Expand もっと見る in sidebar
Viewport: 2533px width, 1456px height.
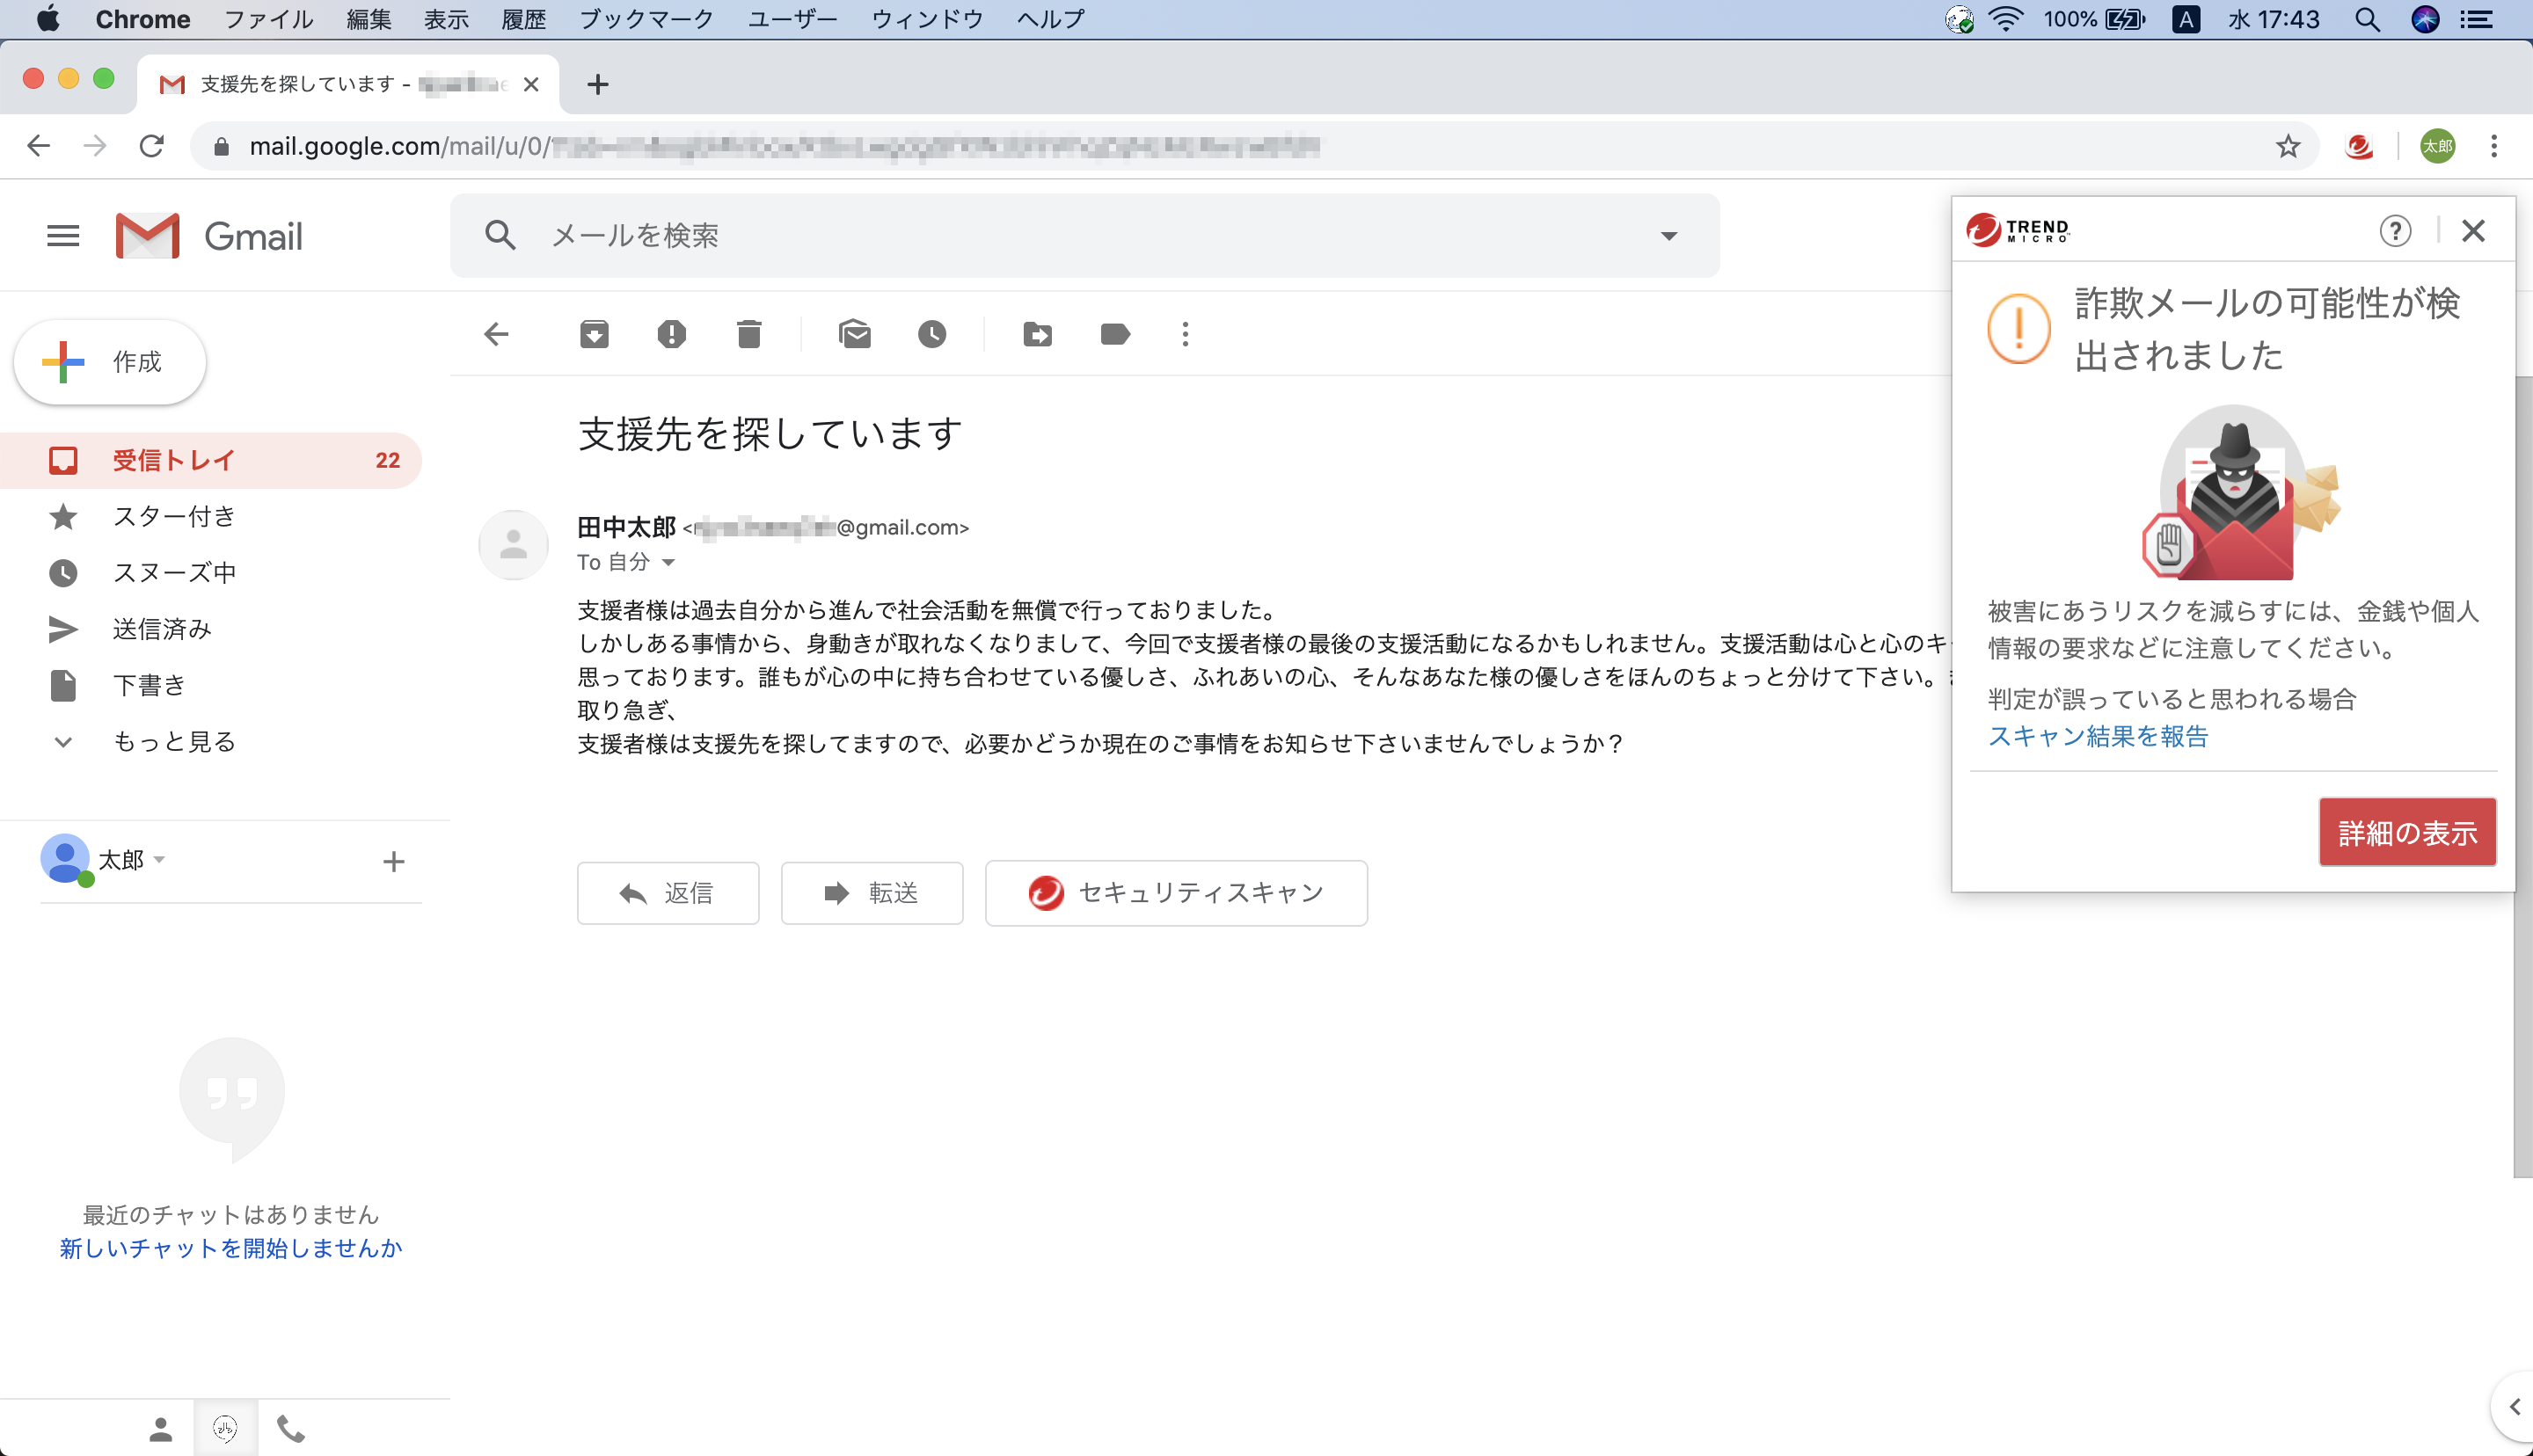click(x=174, y=741)
